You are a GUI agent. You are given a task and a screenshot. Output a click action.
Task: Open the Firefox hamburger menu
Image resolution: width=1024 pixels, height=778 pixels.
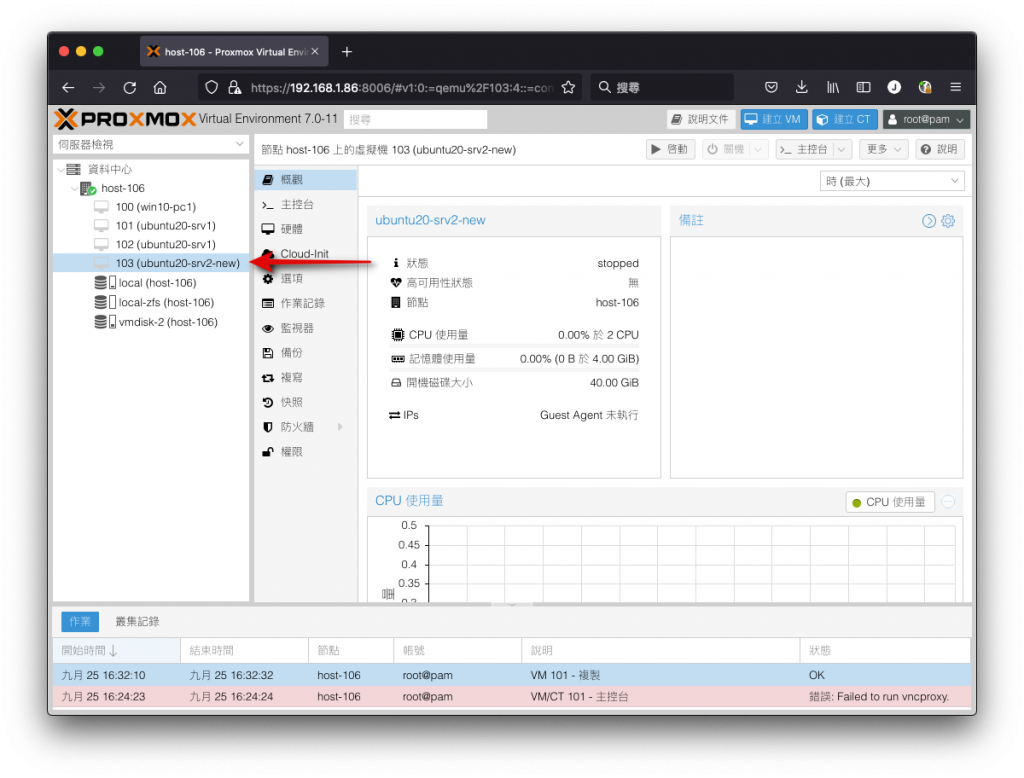pos(955,88)
